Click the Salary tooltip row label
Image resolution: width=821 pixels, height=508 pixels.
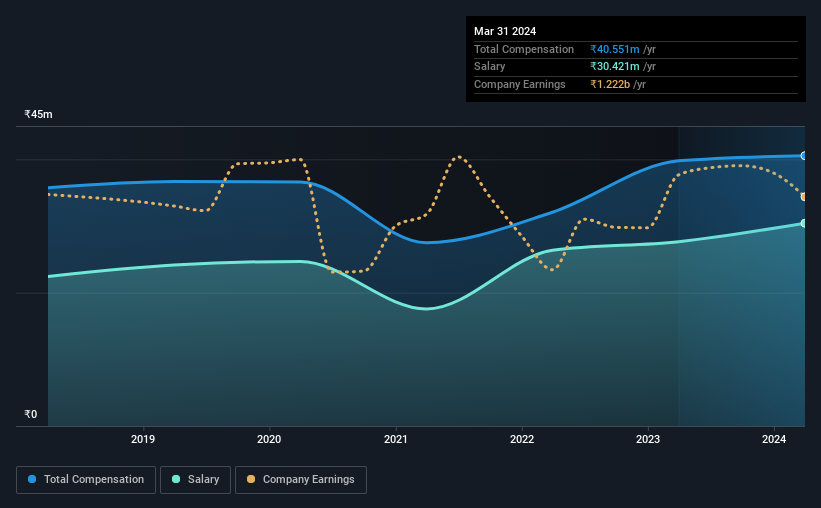[490, 67]
